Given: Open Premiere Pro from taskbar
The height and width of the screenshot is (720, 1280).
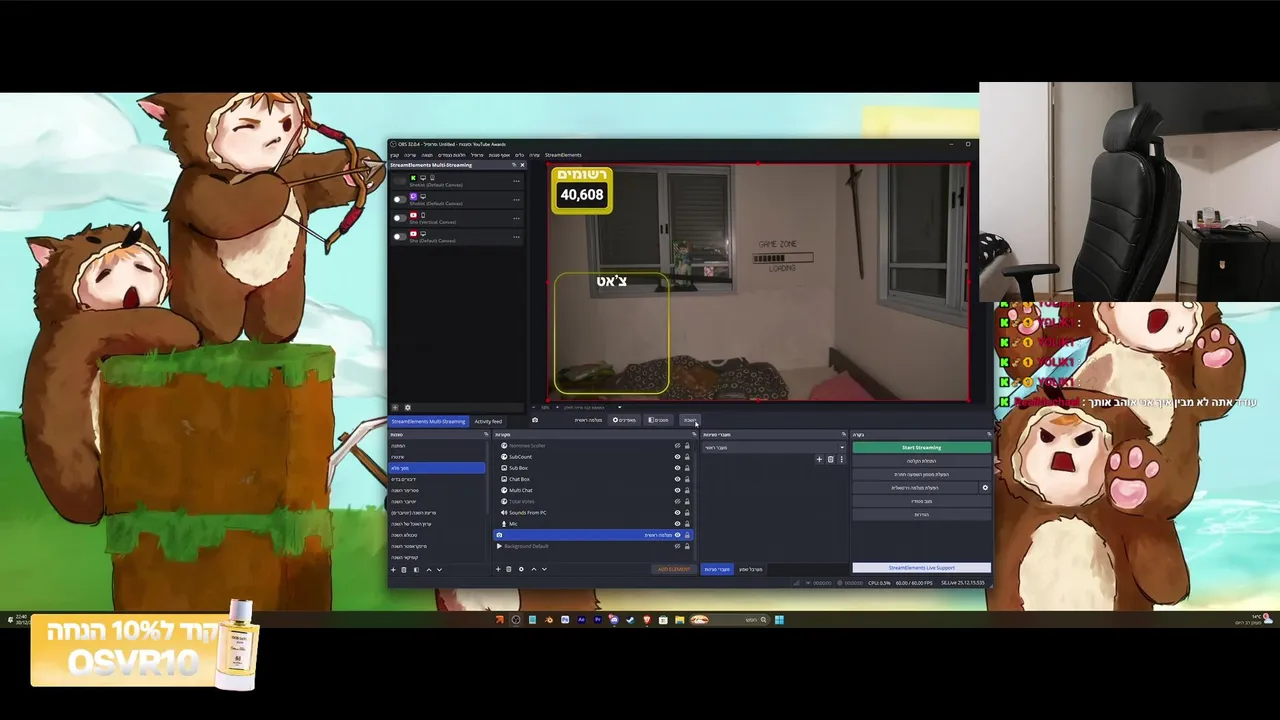Looking at the screenshot, I should coord(598,620).
